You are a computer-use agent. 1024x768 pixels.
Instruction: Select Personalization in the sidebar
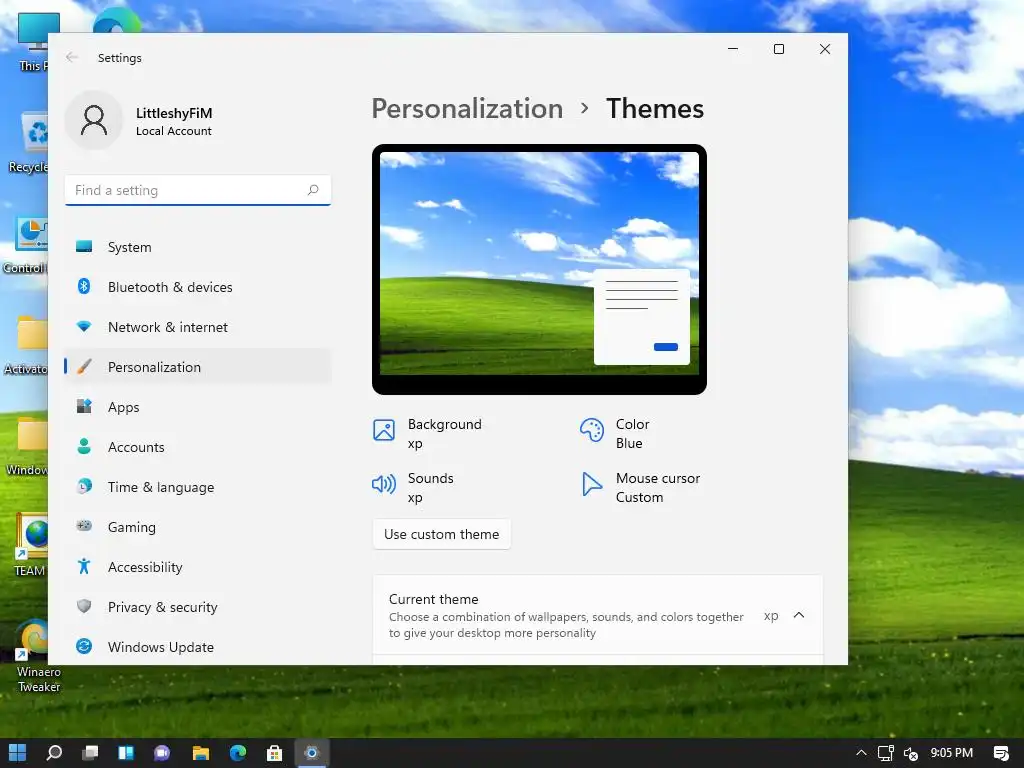(x=198, y=366)
